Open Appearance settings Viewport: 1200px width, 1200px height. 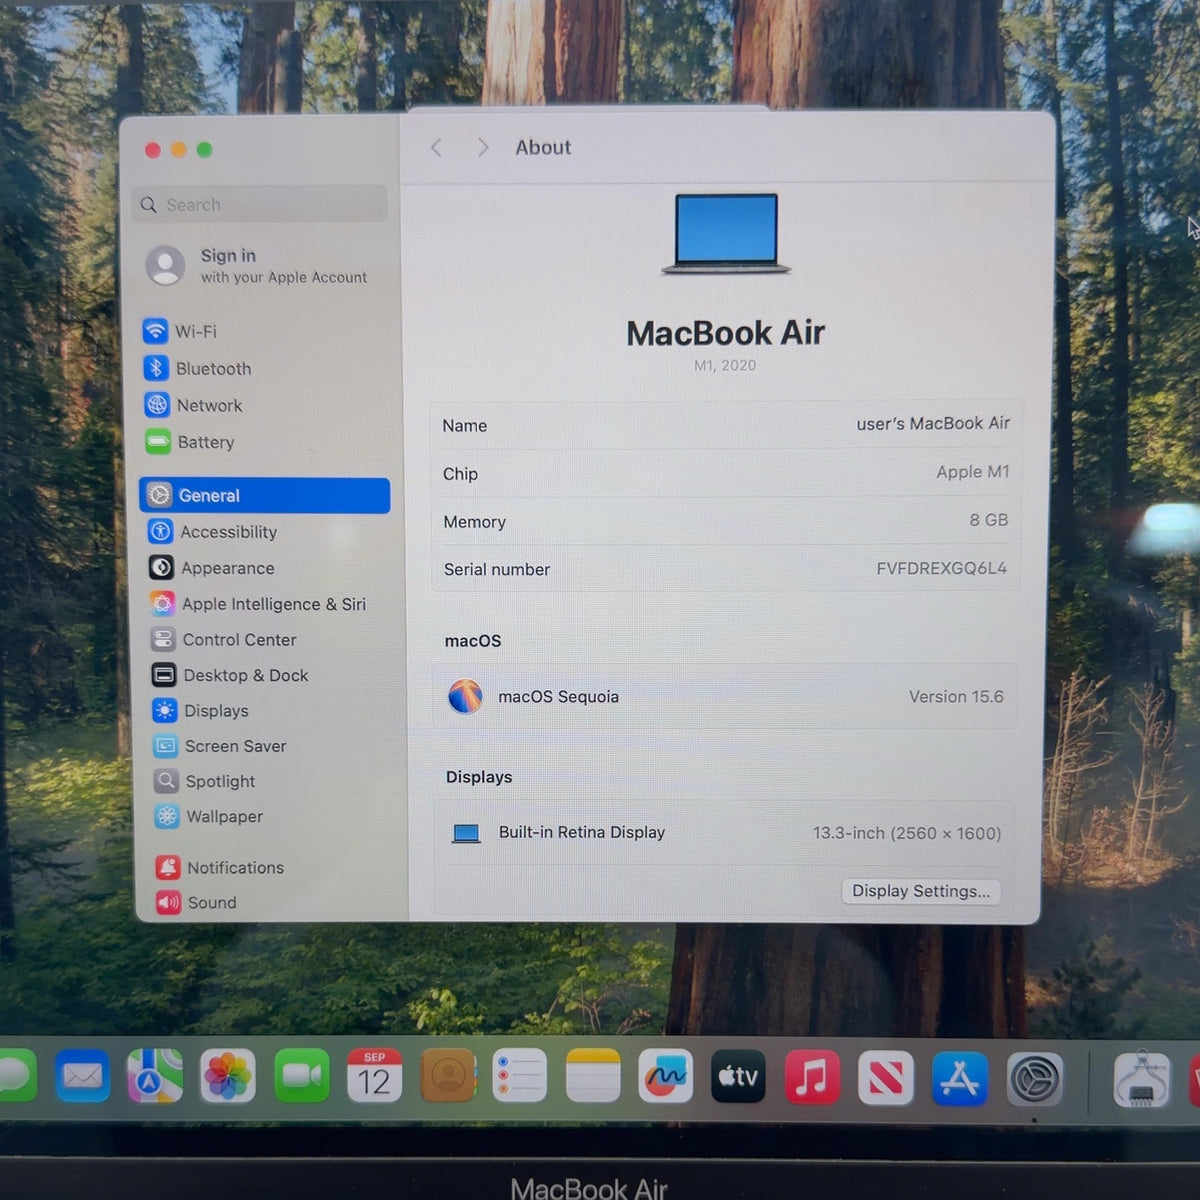[x=212, y=568]
